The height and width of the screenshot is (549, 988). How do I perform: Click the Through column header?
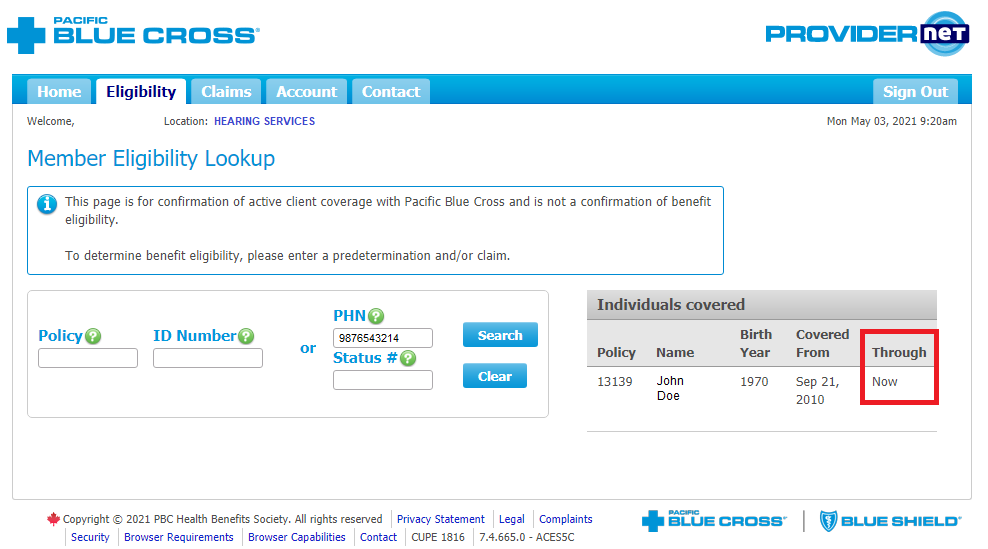point(899,352)
